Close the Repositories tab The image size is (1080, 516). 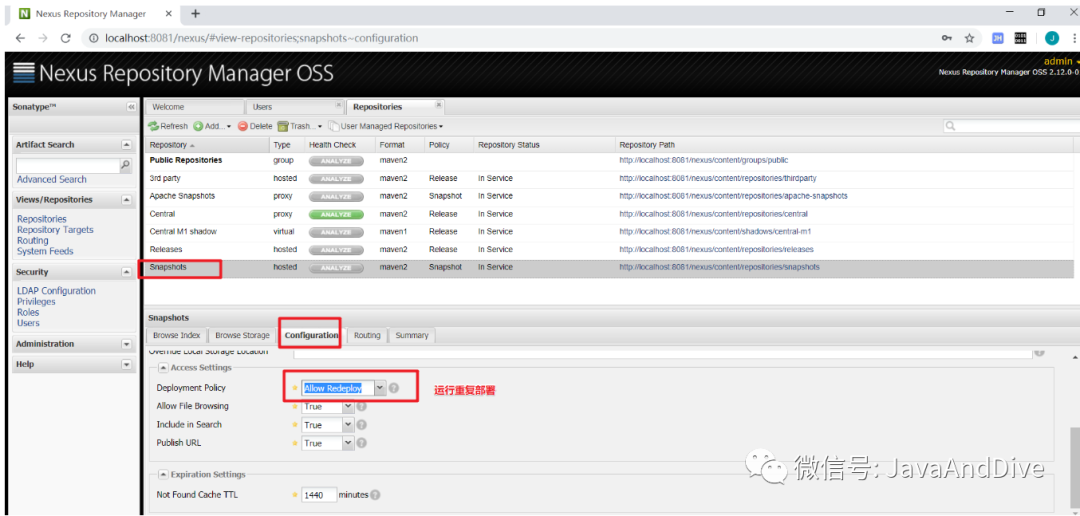point(438,105)
